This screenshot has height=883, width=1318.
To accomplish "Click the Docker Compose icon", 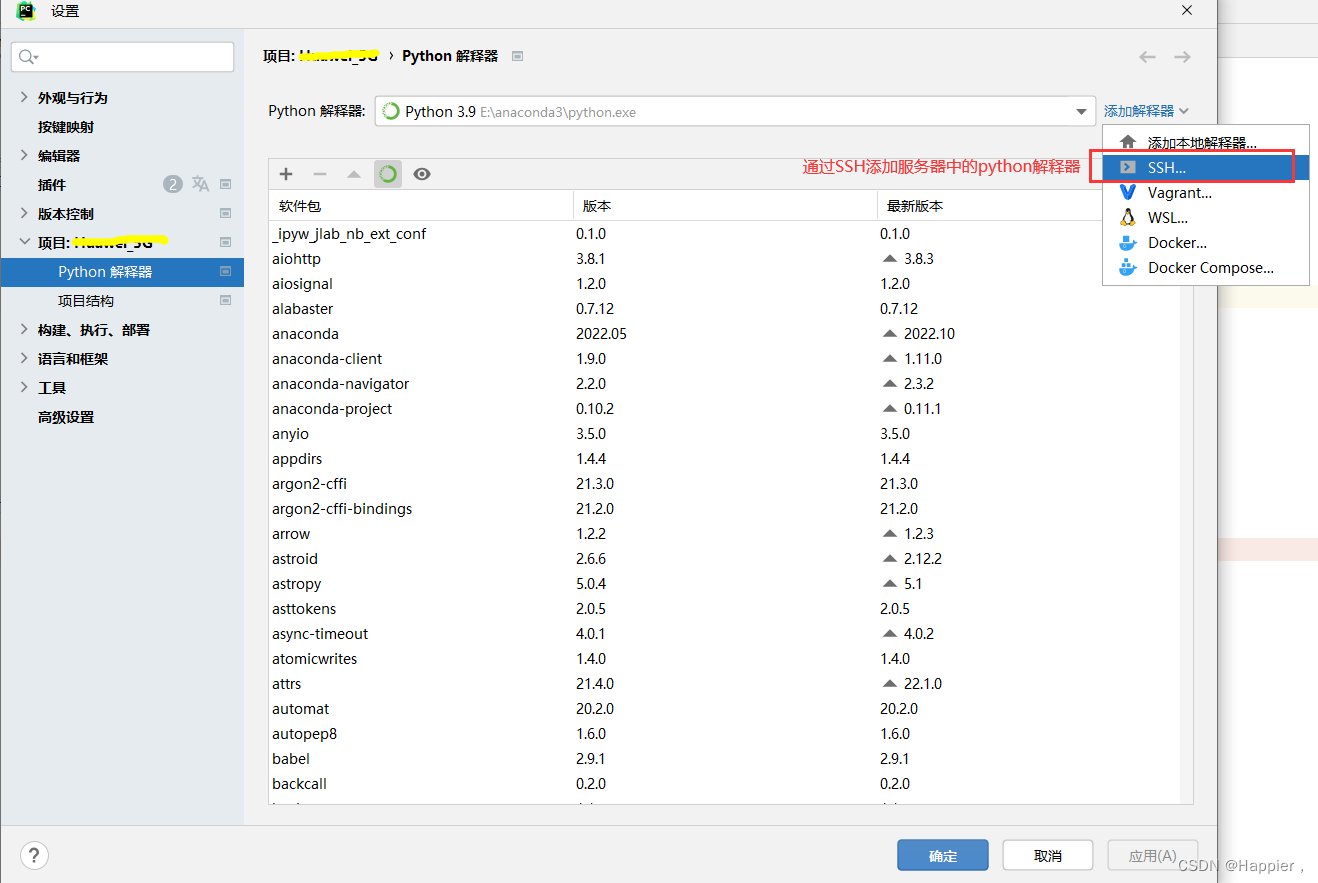I will tap(1128, 267).
